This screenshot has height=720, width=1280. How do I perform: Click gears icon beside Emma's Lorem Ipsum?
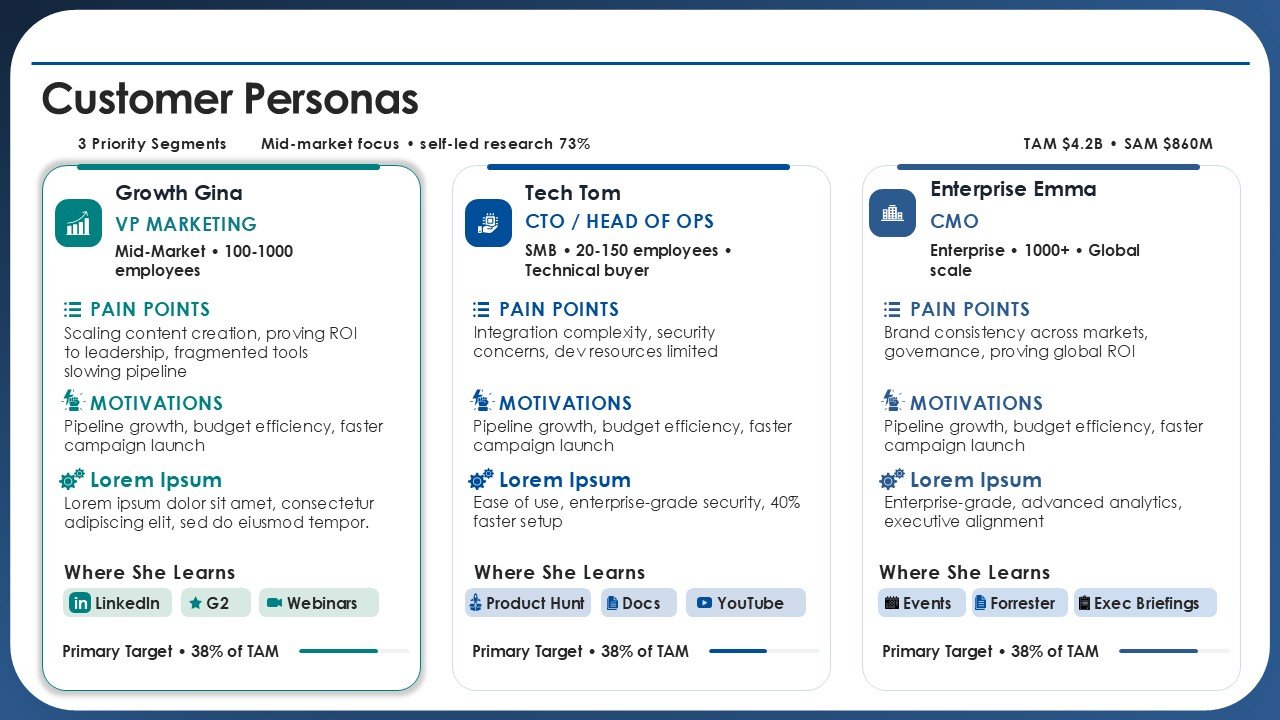click(892, 479)
